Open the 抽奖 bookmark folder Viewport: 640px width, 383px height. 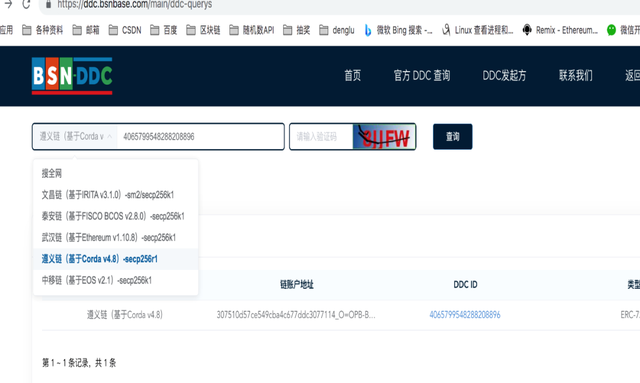point(296,30)
